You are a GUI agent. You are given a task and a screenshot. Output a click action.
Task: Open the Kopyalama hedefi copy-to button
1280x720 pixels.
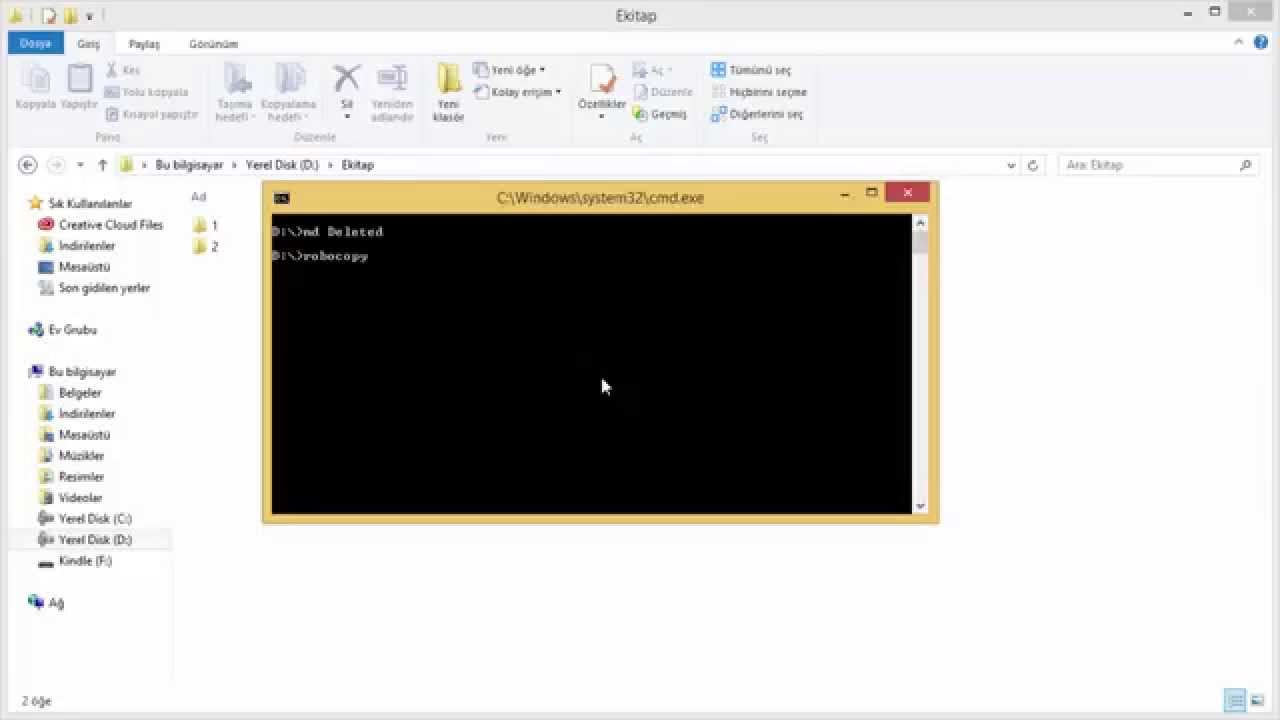tap(288, 92)
